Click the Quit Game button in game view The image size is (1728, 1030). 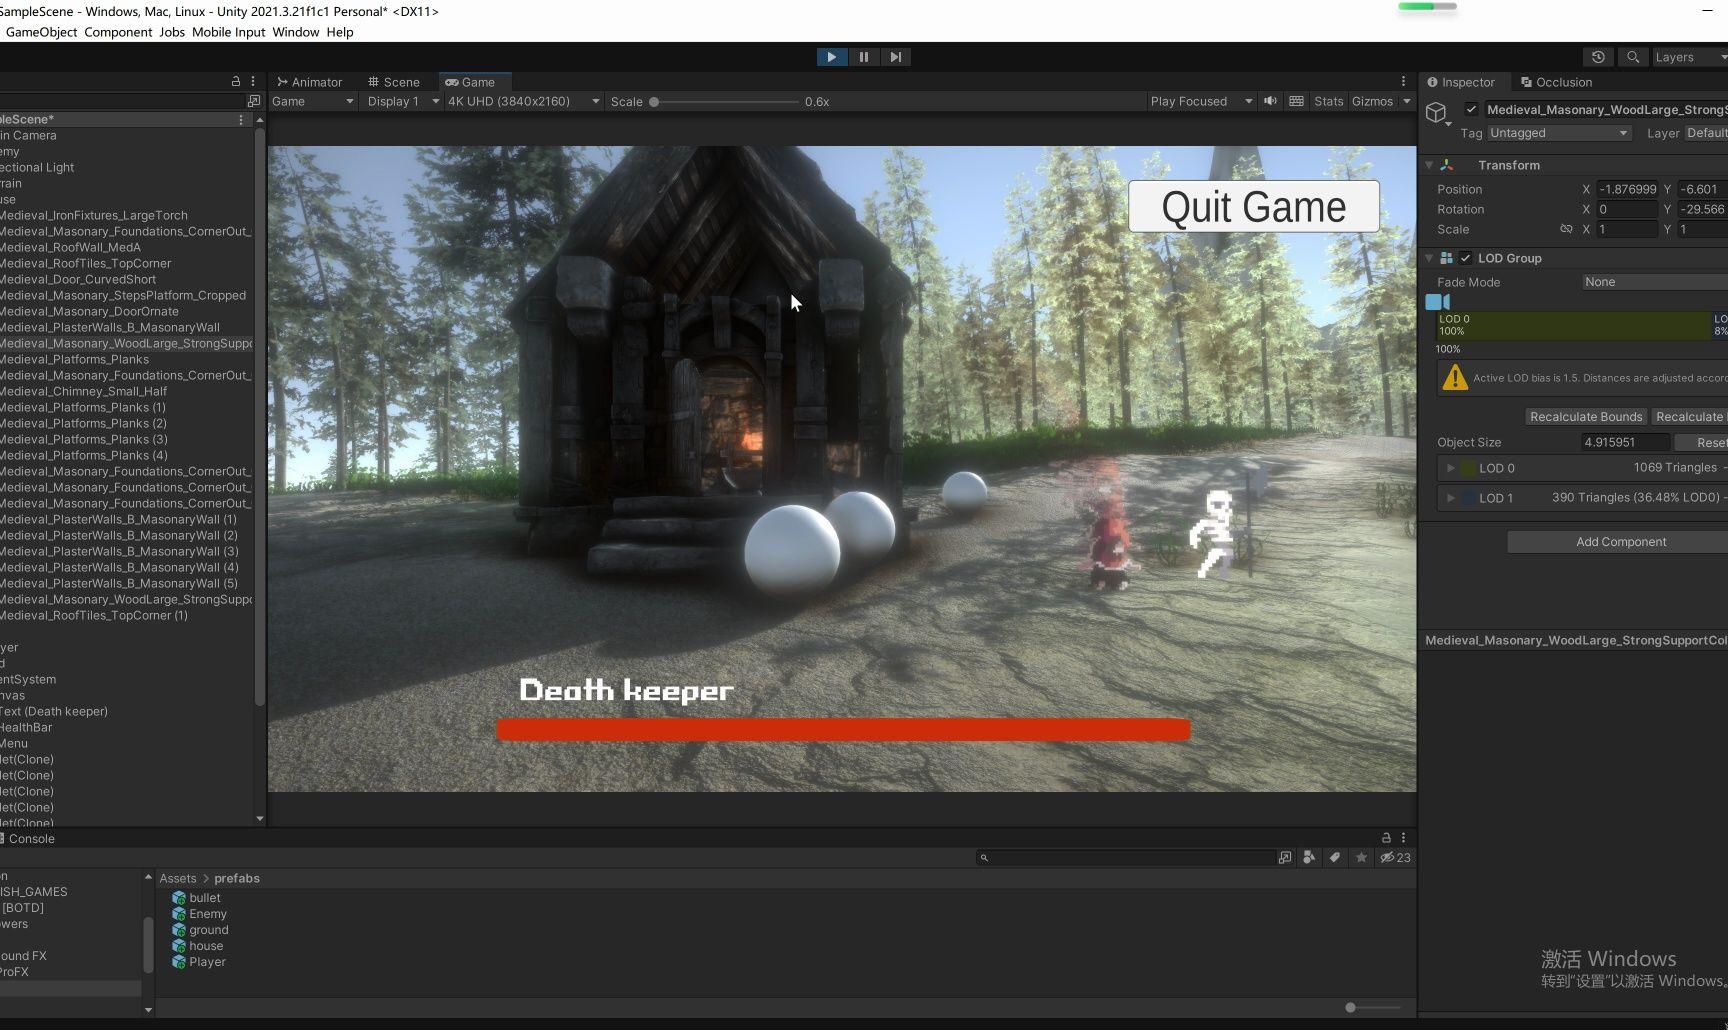[x=1253, y=207]
